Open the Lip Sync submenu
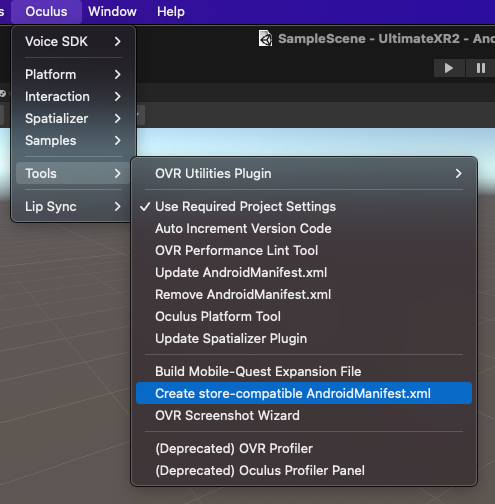The width and height of the screenshot is (495, 504). 73,207
